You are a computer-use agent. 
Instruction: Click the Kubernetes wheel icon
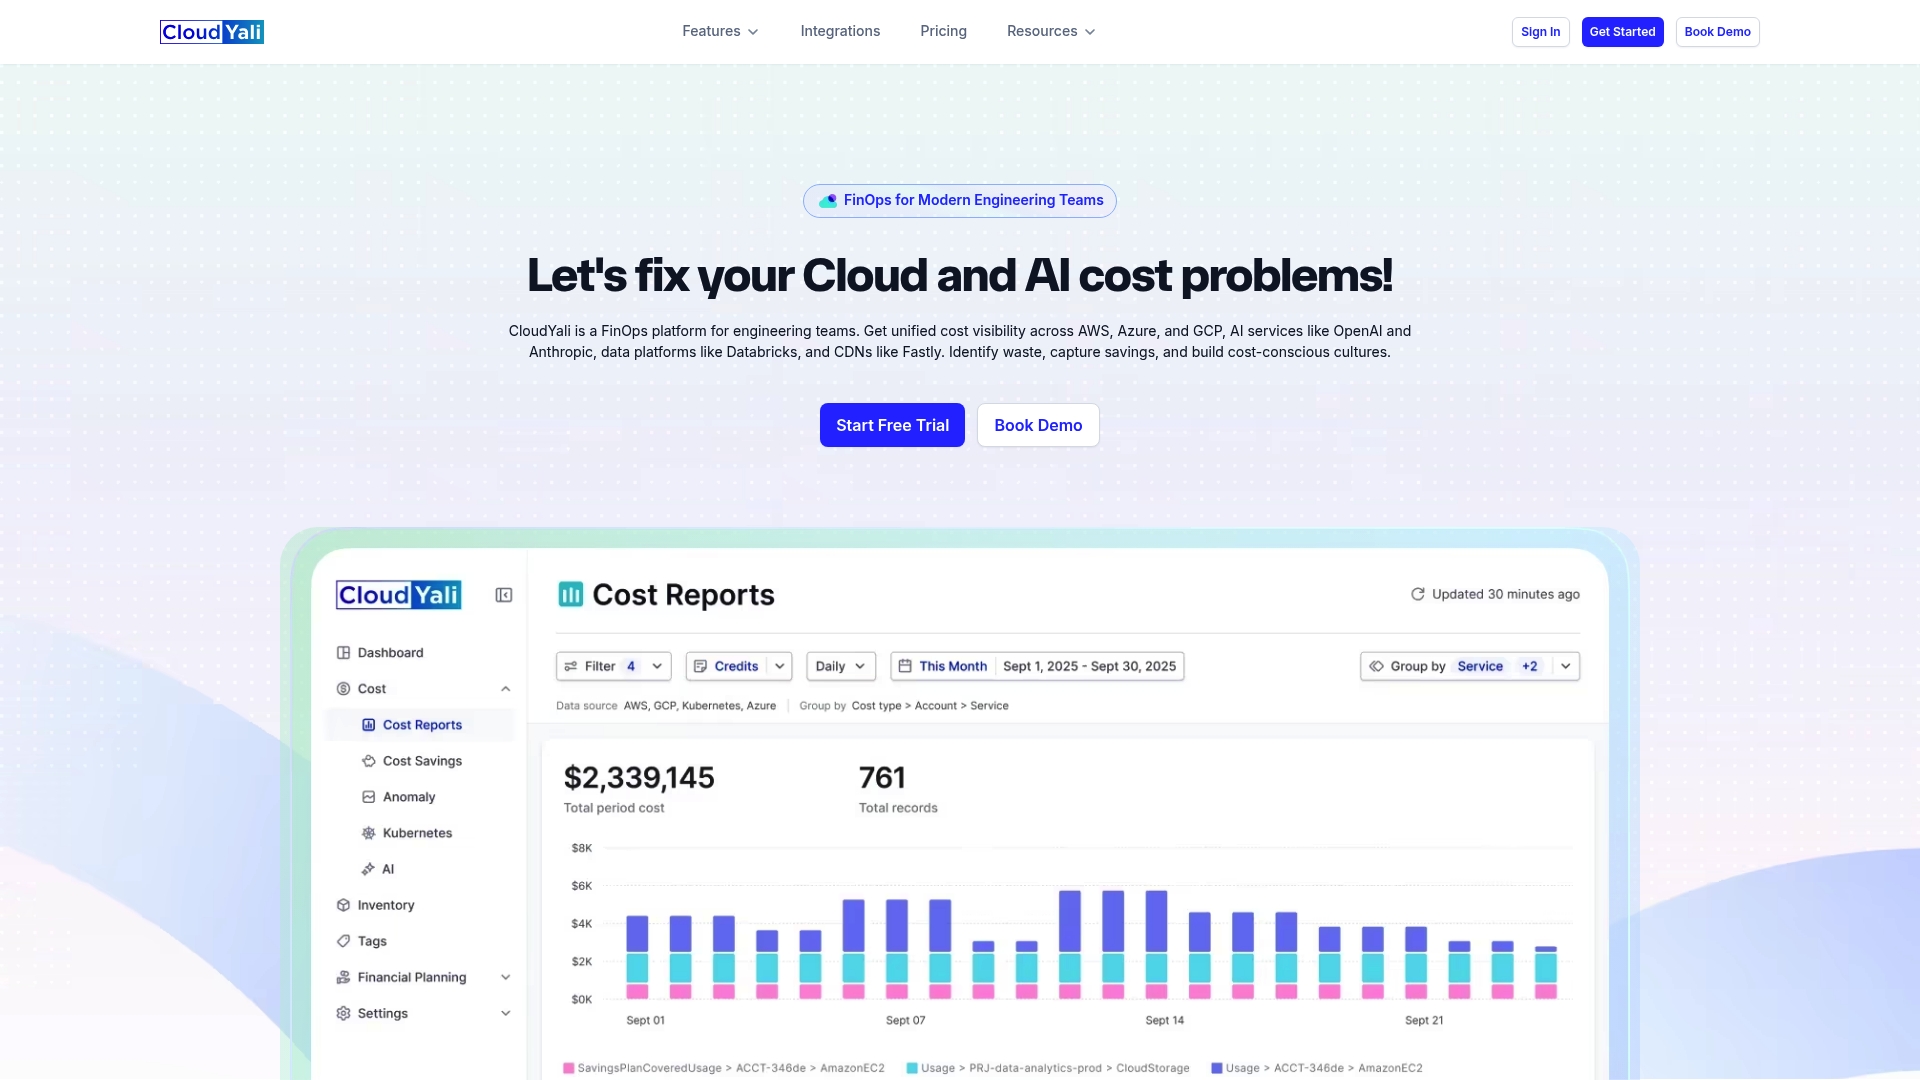368,833
